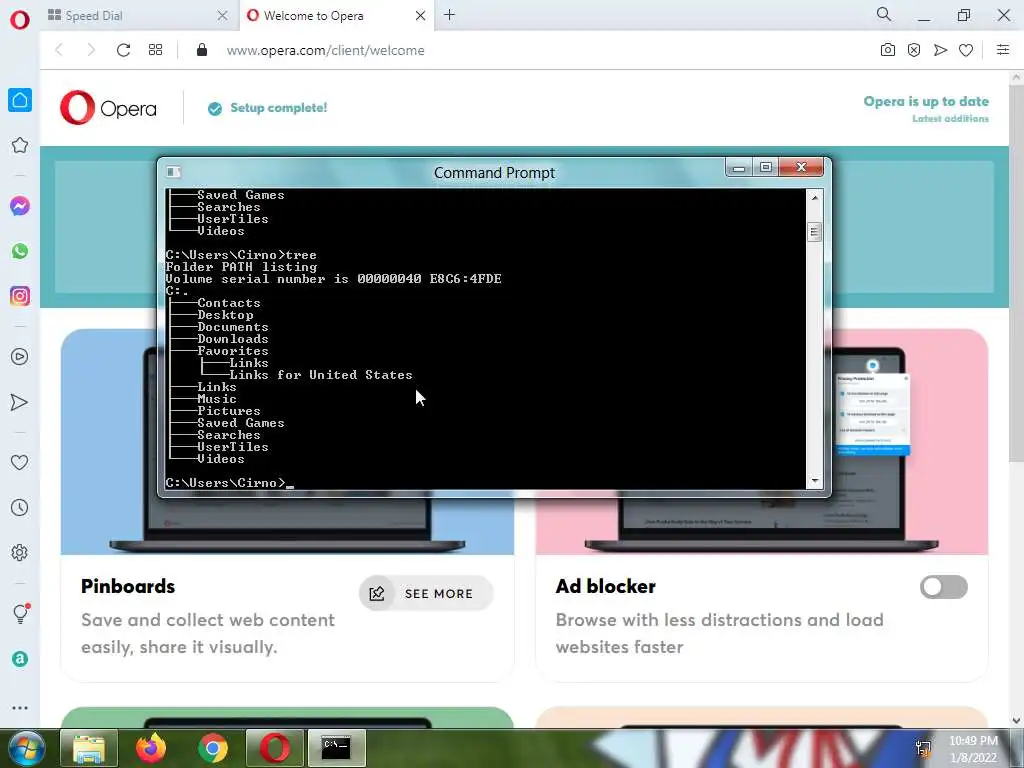Open green 'a' extension icon in sidebar

pyautogui.click(x=20, y=659)
